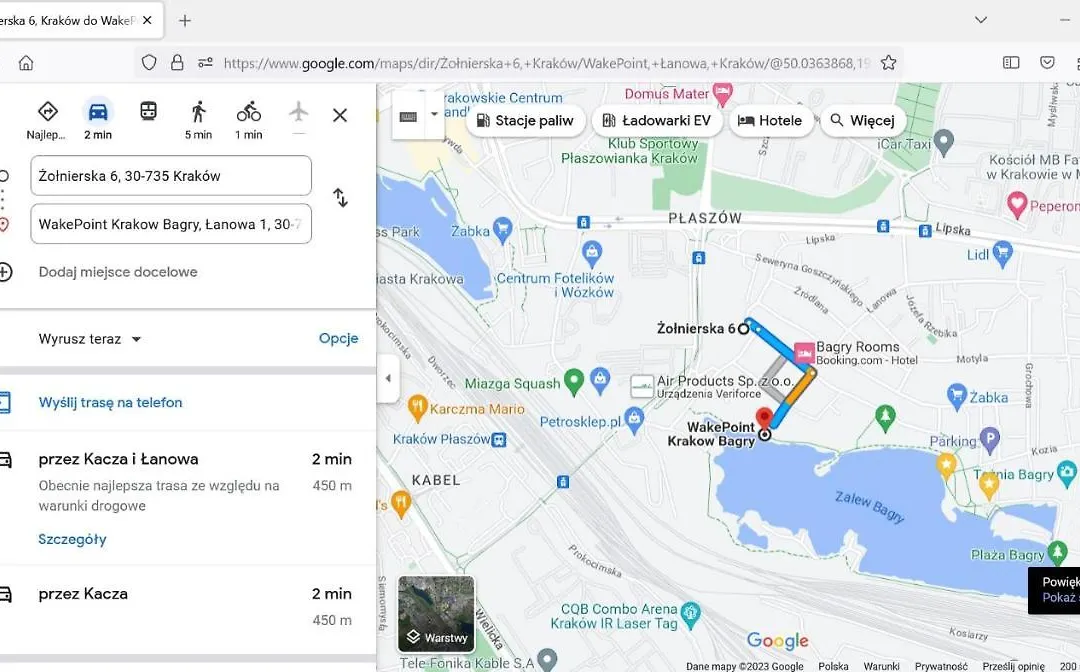Open keyboard input tool dropdown arrow
This screenshot has width=1080, height=672.
(434, 114)
